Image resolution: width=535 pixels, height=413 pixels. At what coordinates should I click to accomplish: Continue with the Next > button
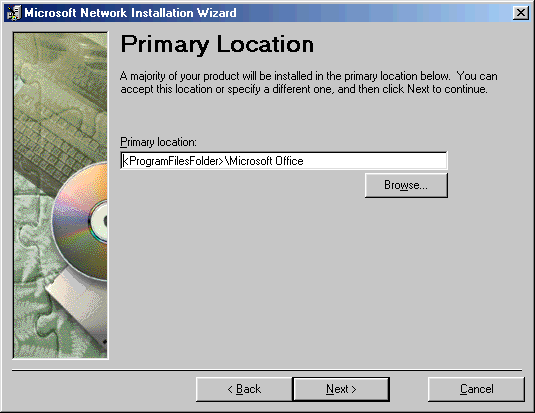point(341,389)
